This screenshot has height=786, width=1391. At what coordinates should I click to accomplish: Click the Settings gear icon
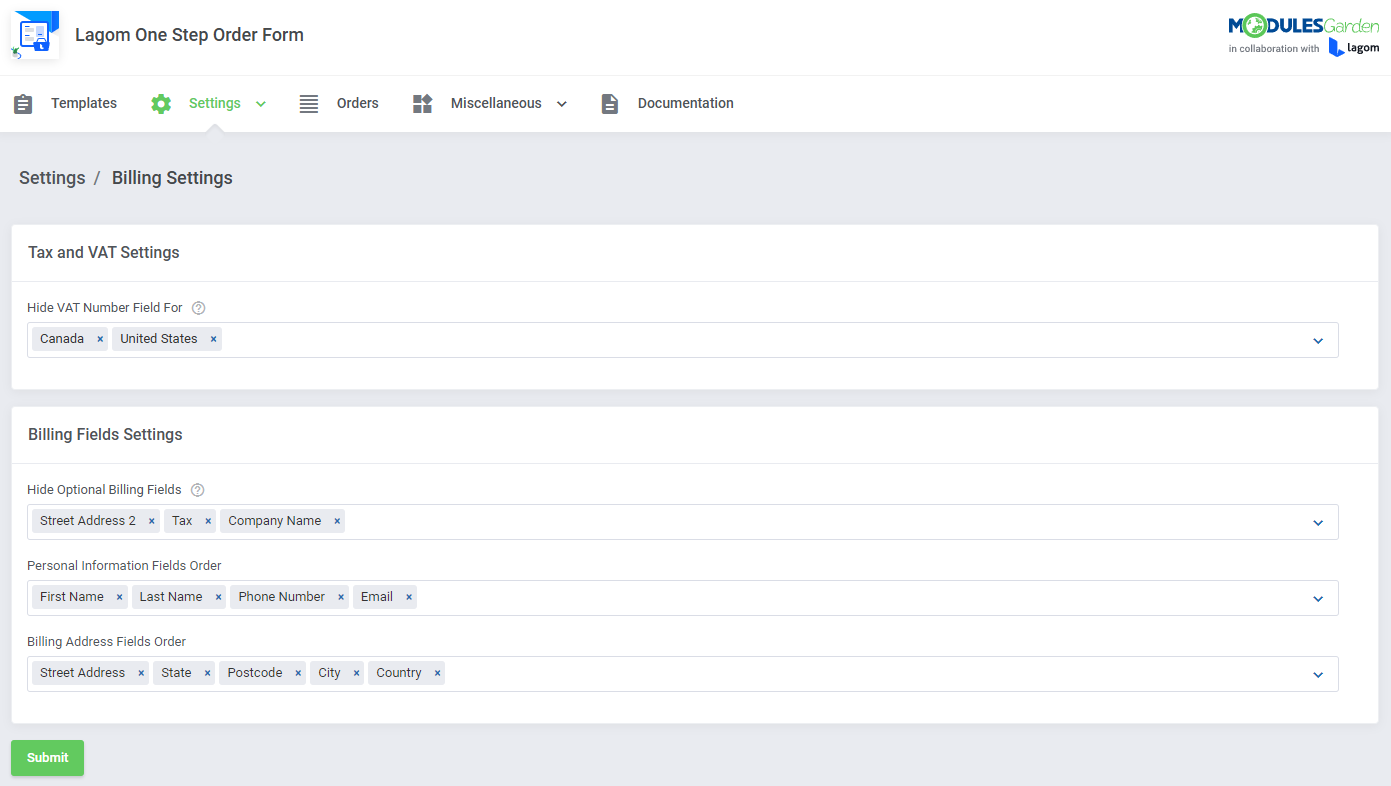tap(161, 103)
